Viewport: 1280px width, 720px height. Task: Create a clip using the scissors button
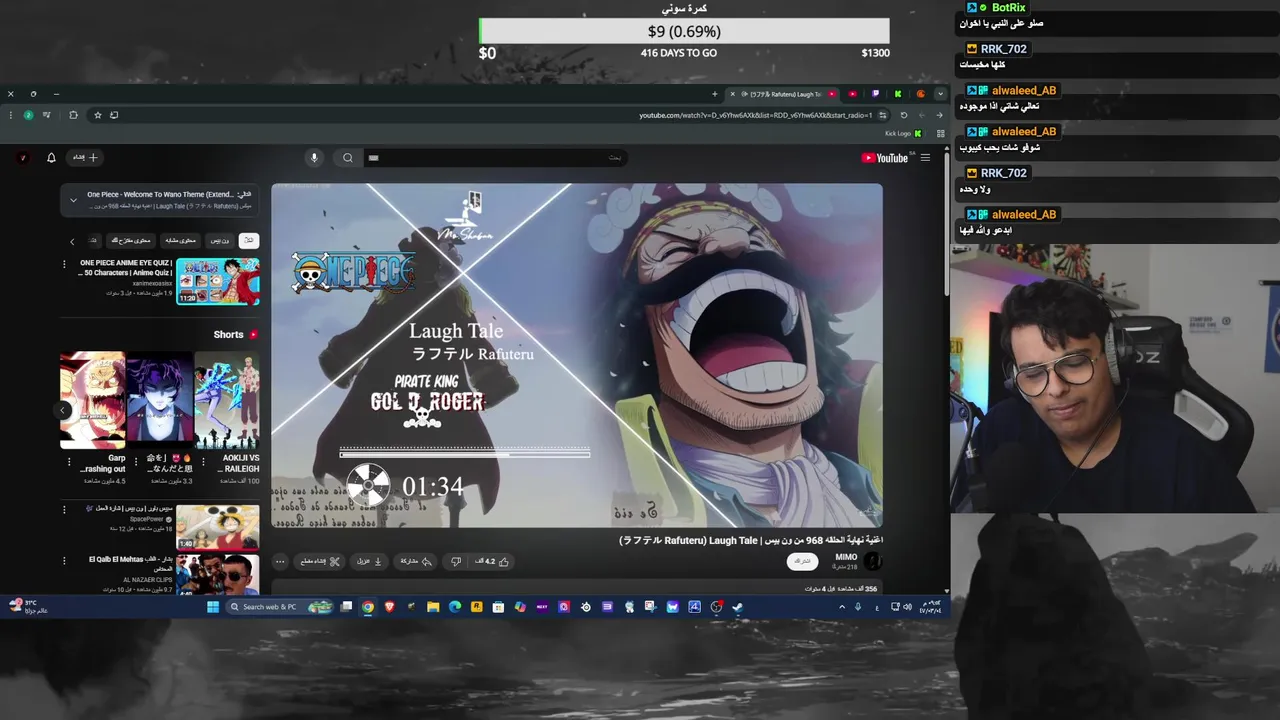pos(321,562)
